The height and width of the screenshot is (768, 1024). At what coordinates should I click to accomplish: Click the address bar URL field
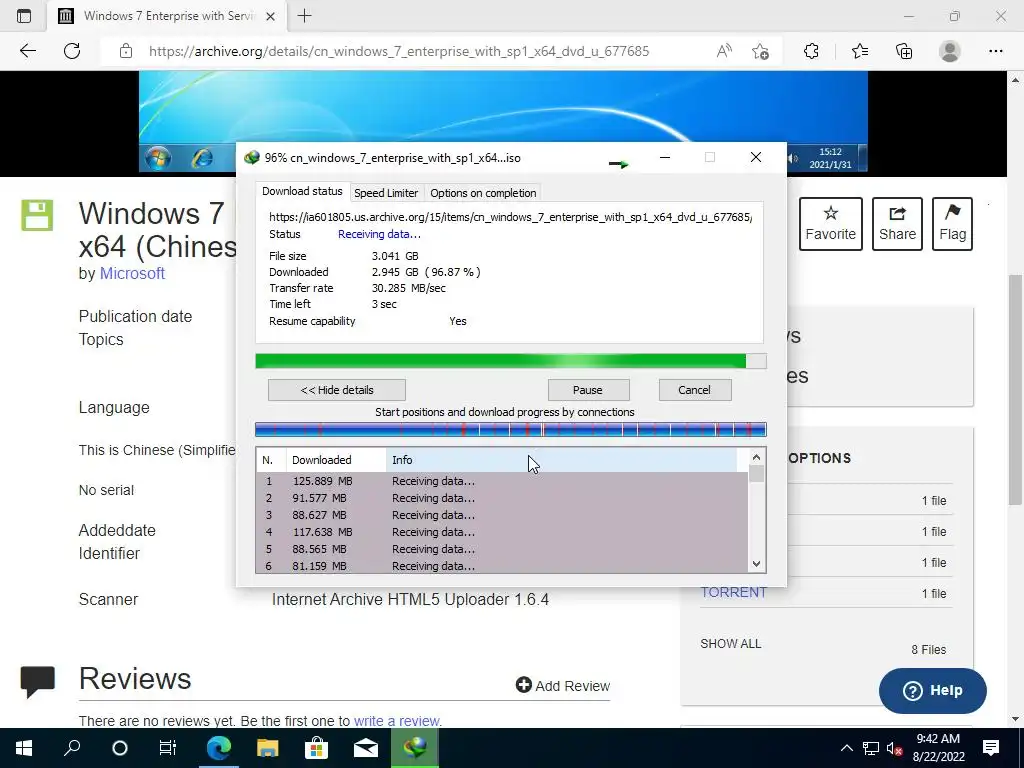[x=398, y=51]
